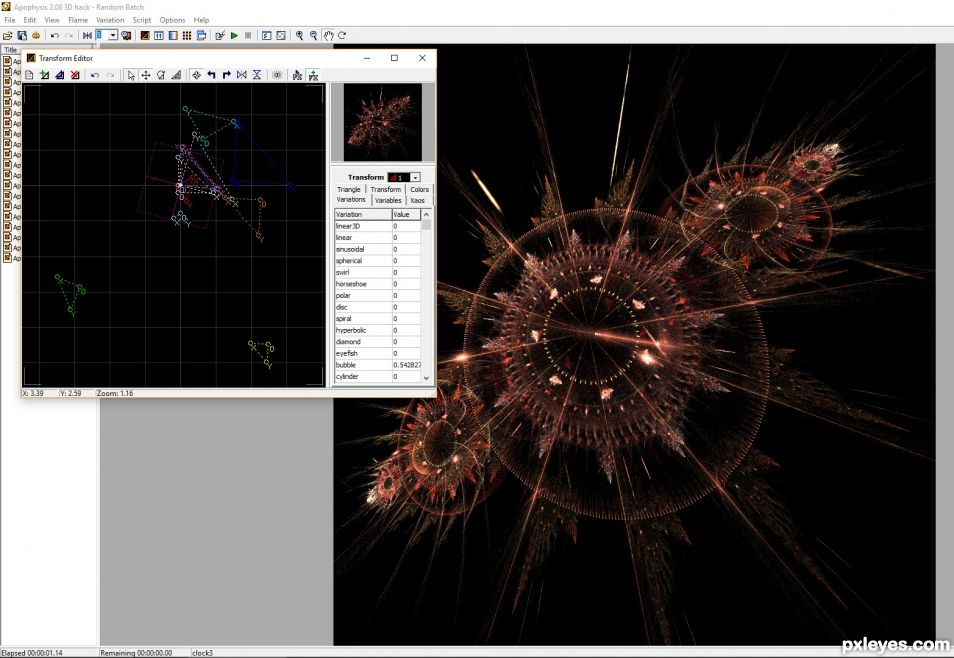Switch to the Triangle tab
The width and height of the screenshot is (954, 658).
pos(349,189)
